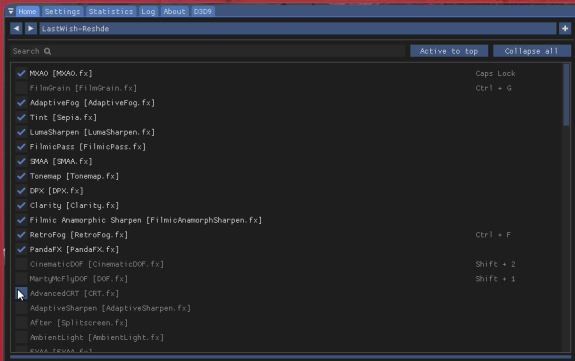Focus the Search effects field

point(208,51)
